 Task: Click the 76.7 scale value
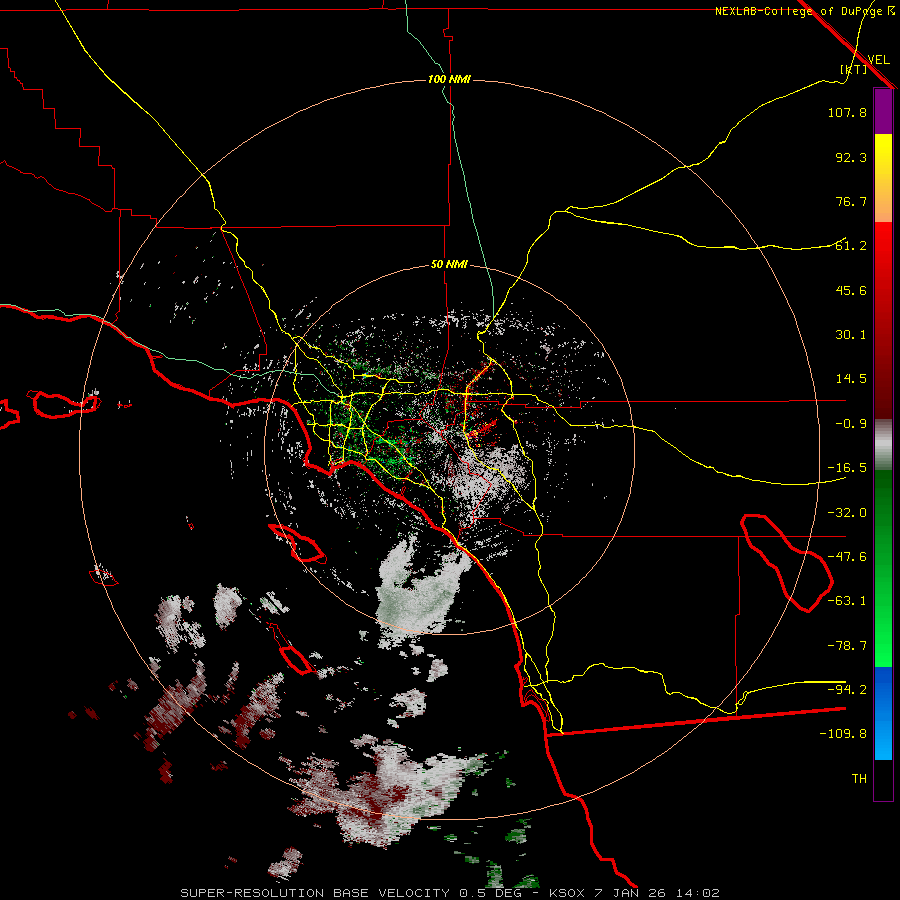[851, 201]
